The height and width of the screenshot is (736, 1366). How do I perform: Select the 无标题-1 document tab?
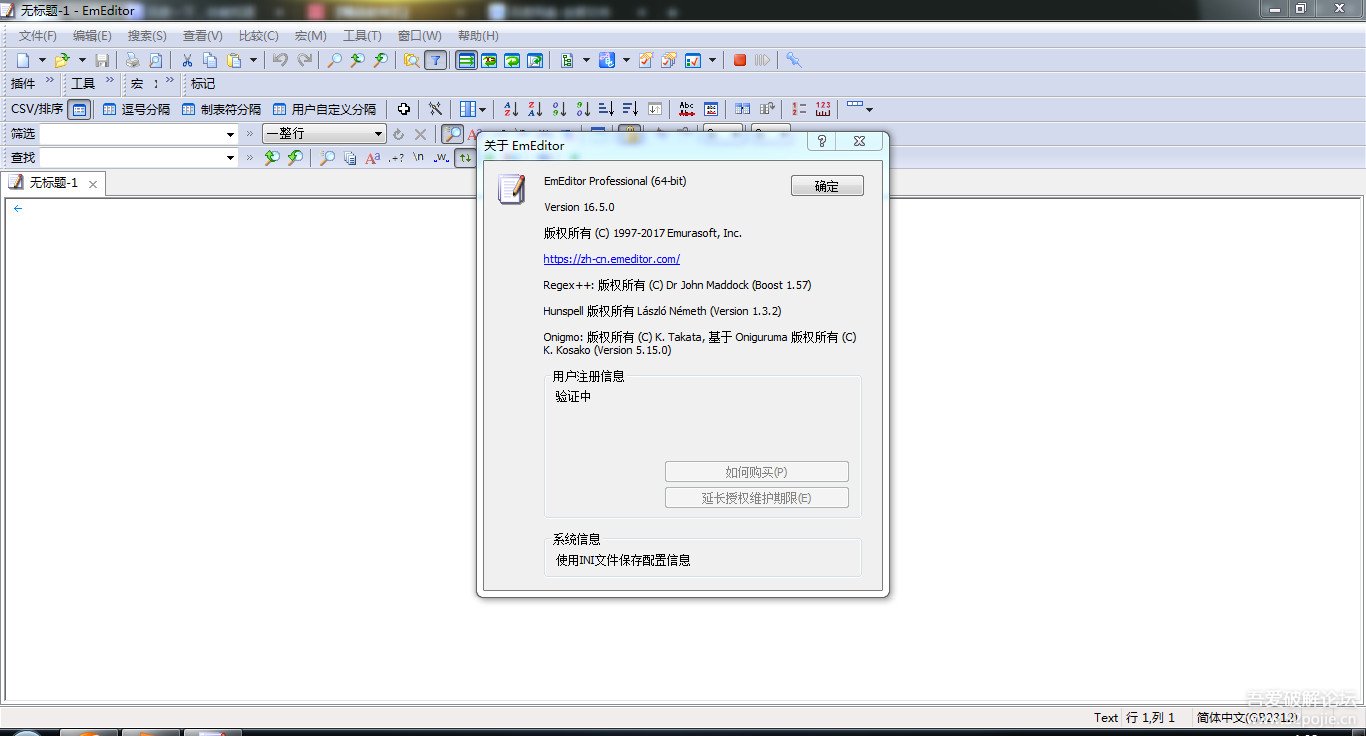coord(54,183)
